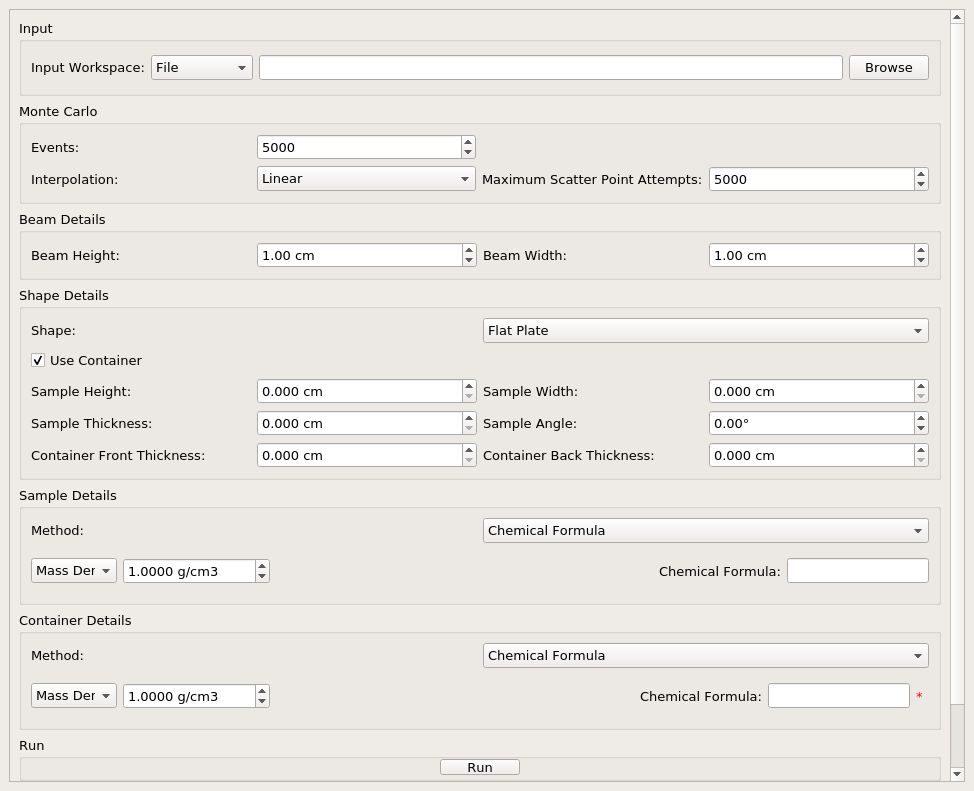Increment Beam Width with up arrow
The image size is (974, 791).
(x=921, y=250)
